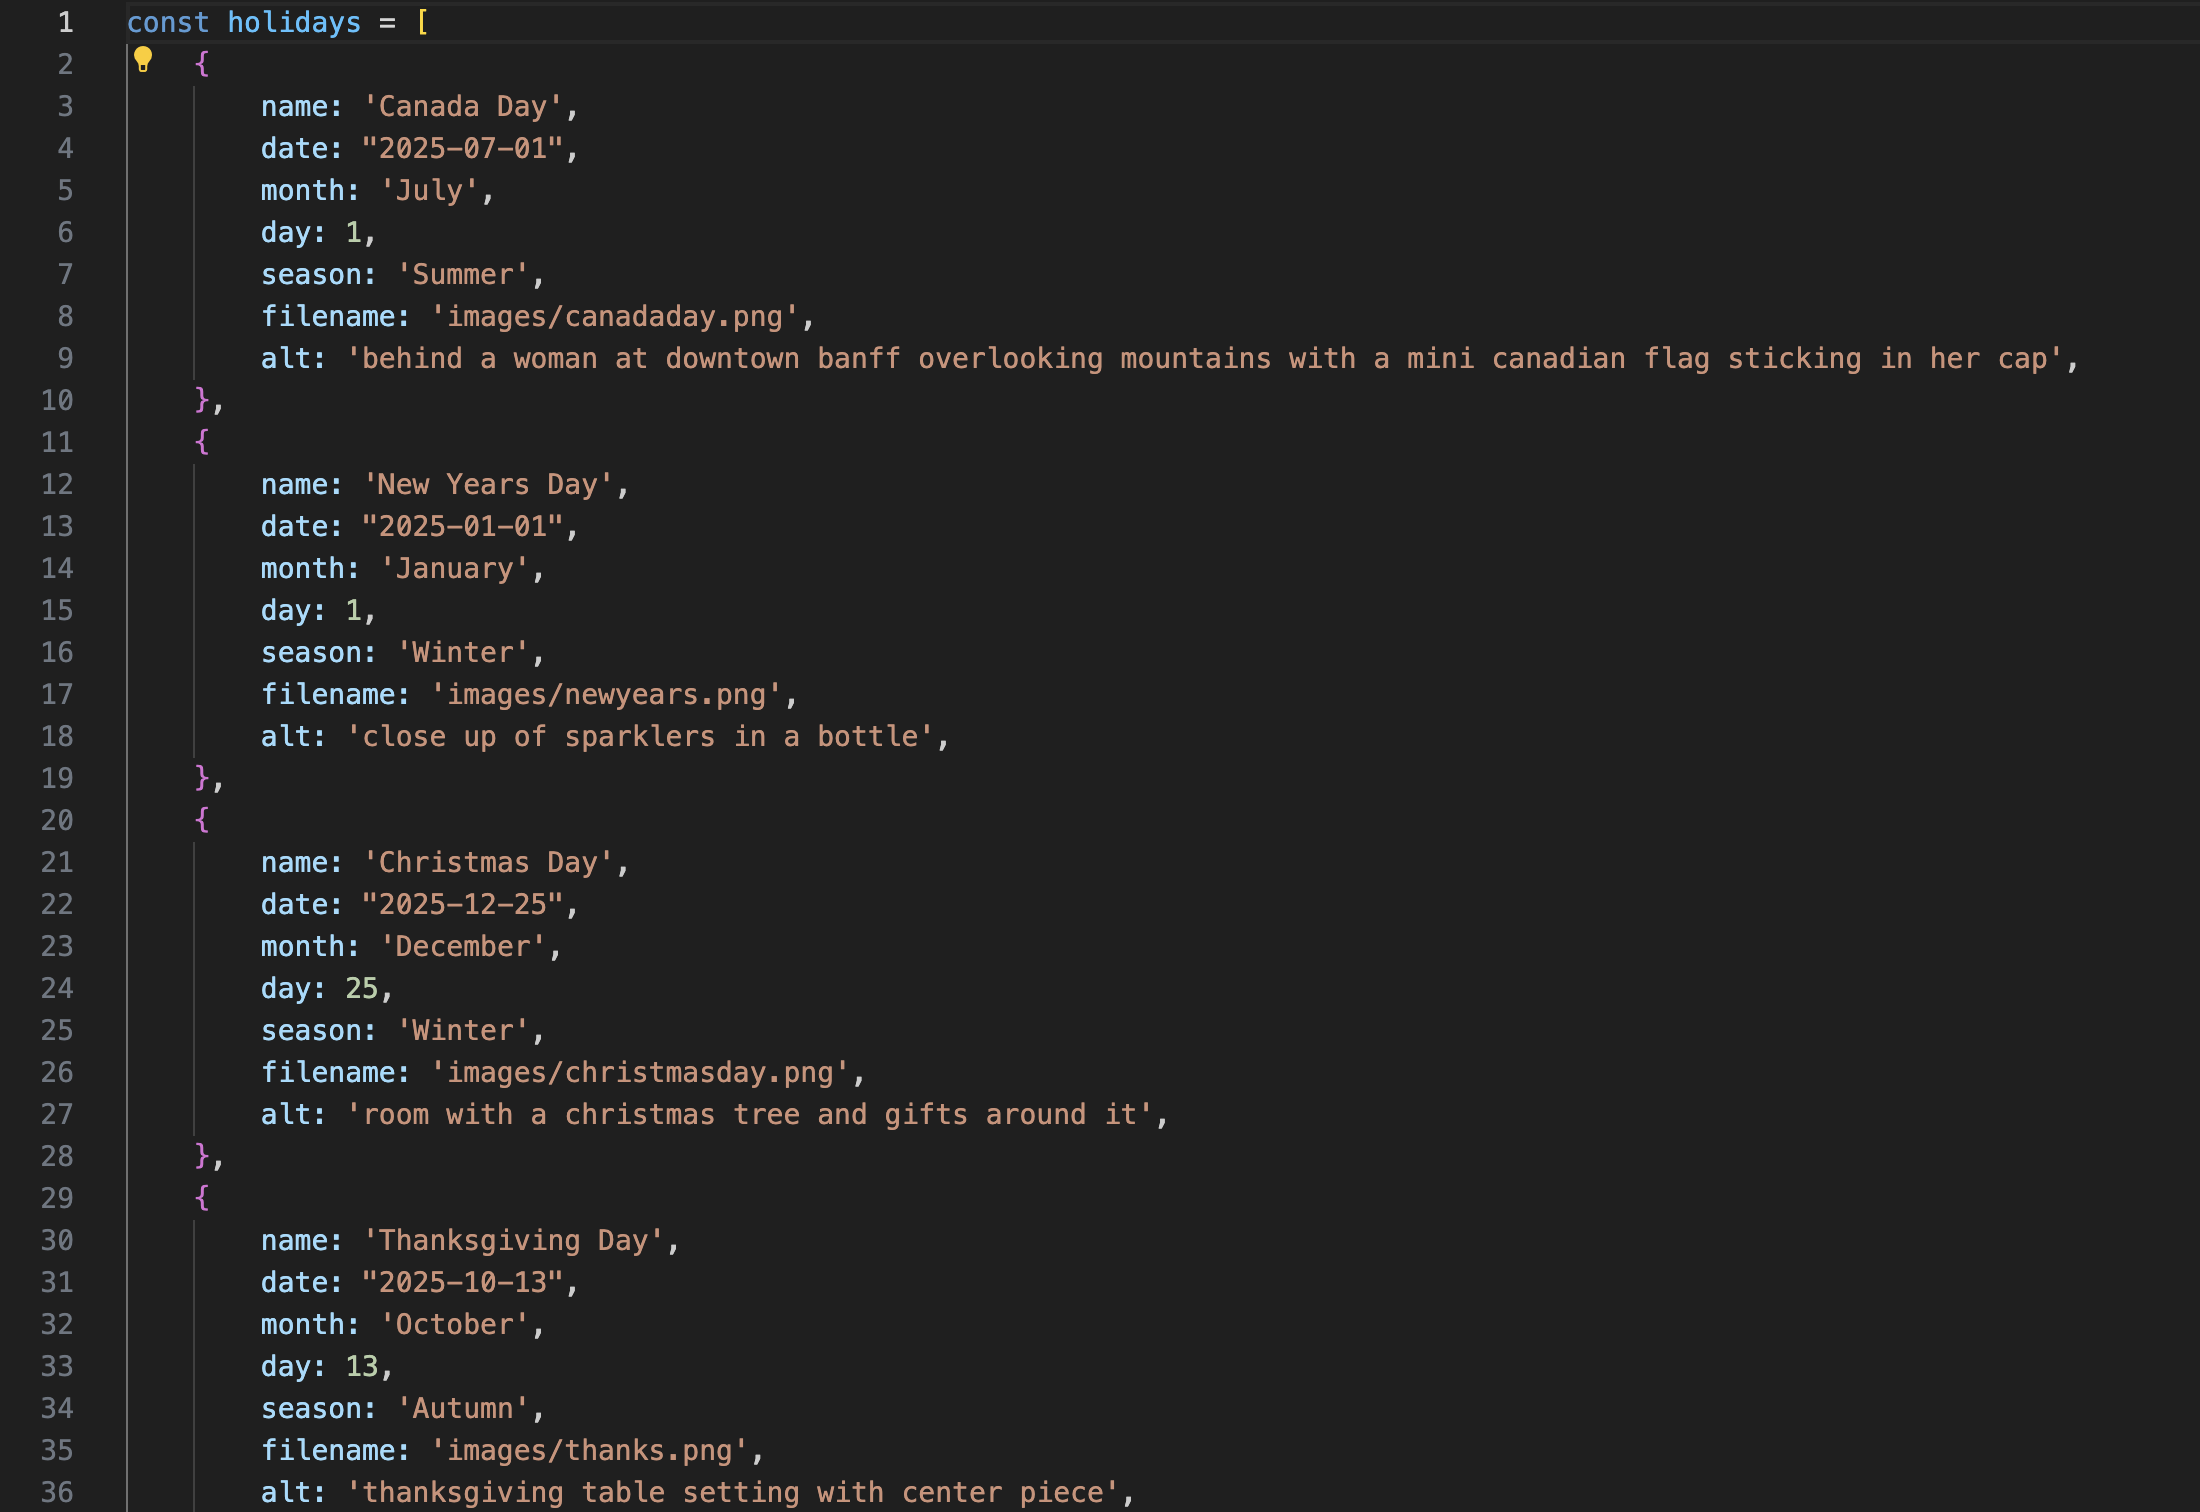
Task: Click the thanksgiving table setting alt text
Action: coord(733,1492)
